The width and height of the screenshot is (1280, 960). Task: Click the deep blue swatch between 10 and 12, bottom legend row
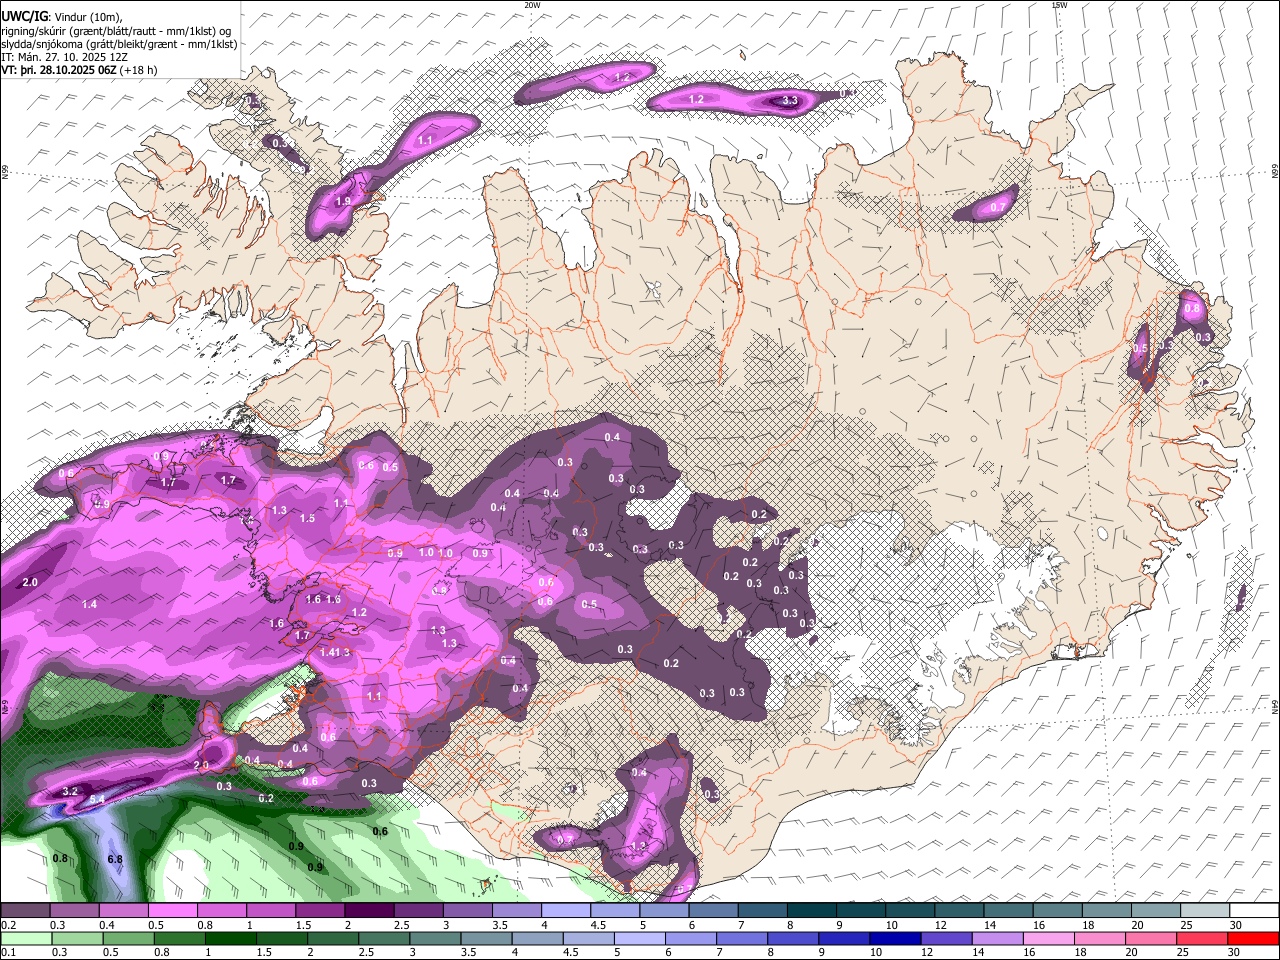click(894, 938)
